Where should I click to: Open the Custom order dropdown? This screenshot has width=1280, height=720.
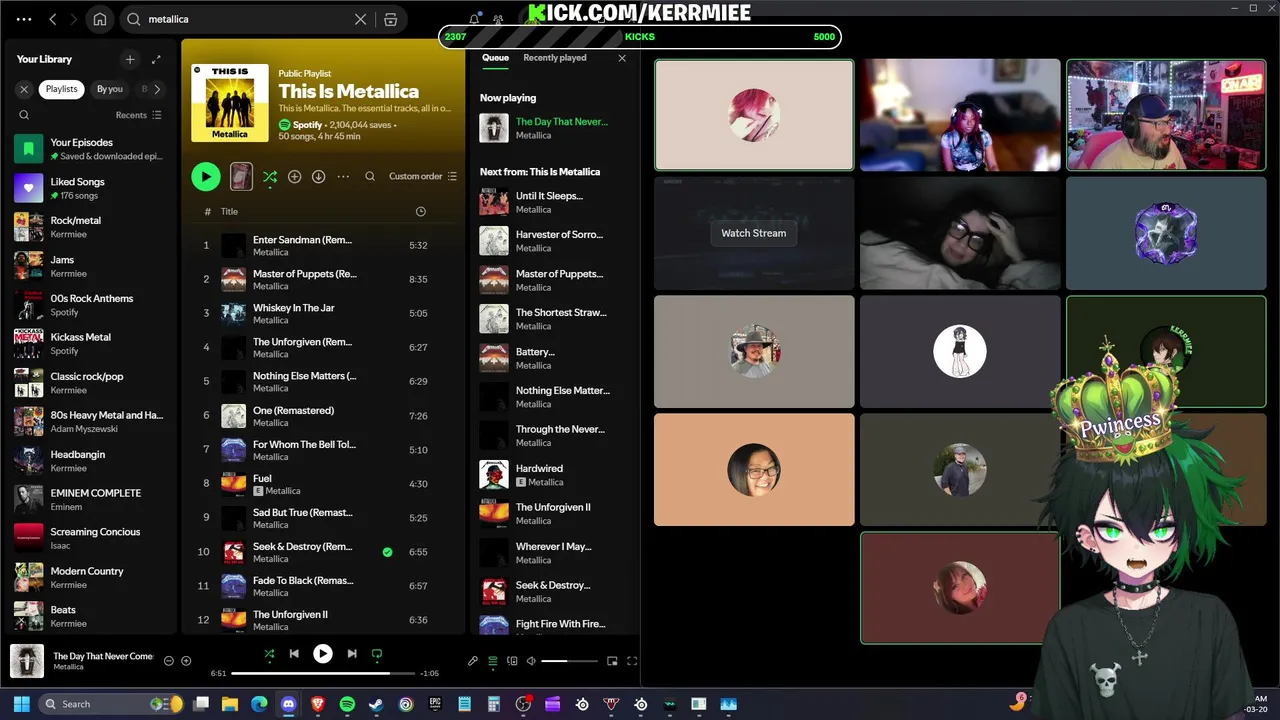click(x=423, y=176)
